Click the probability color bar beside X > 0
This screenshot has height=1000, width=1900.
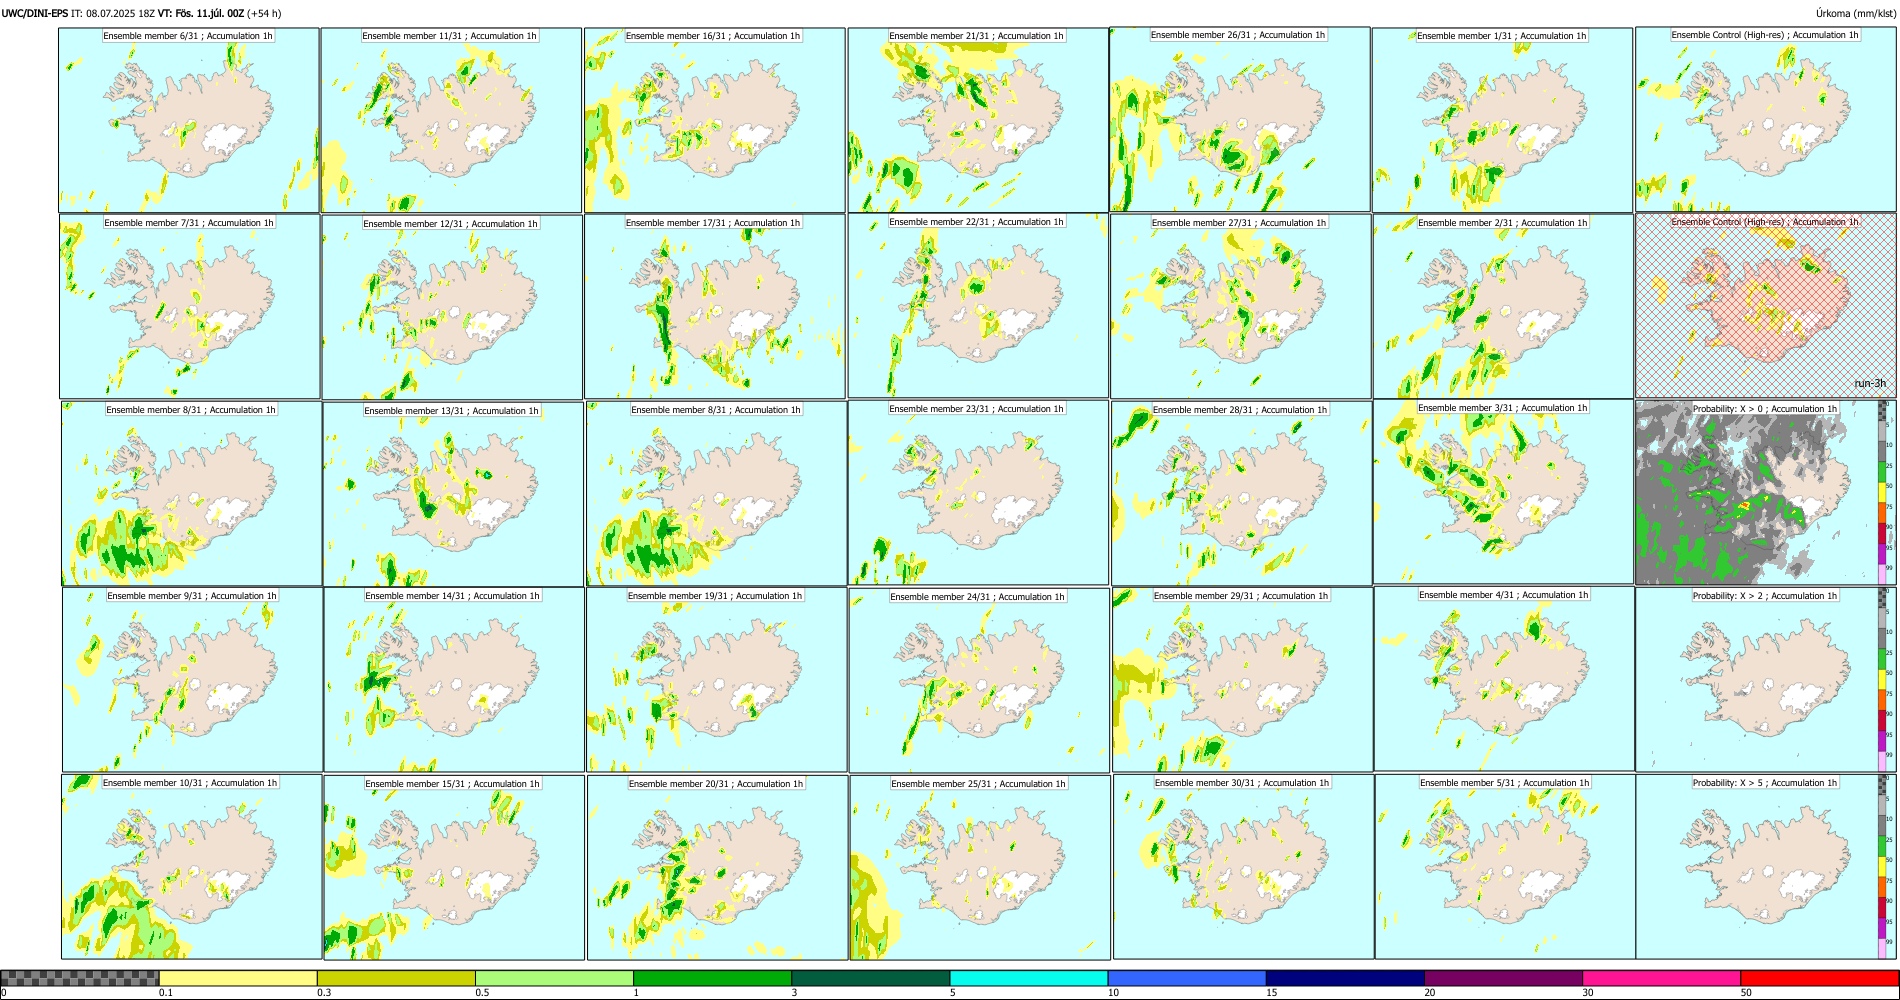click(1883, 493)
